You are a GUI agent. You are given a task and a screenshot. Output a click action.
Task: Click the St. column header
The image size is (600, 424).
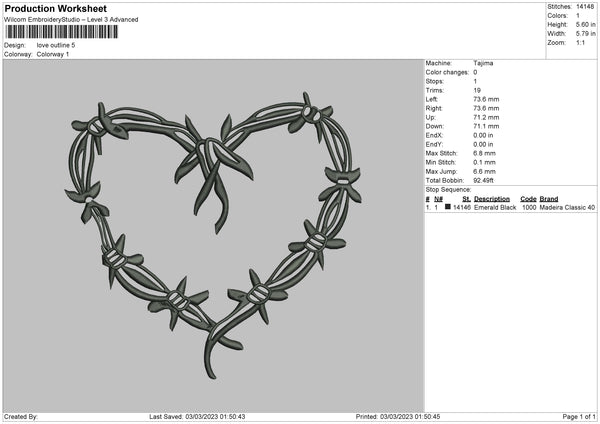(466, 199)
